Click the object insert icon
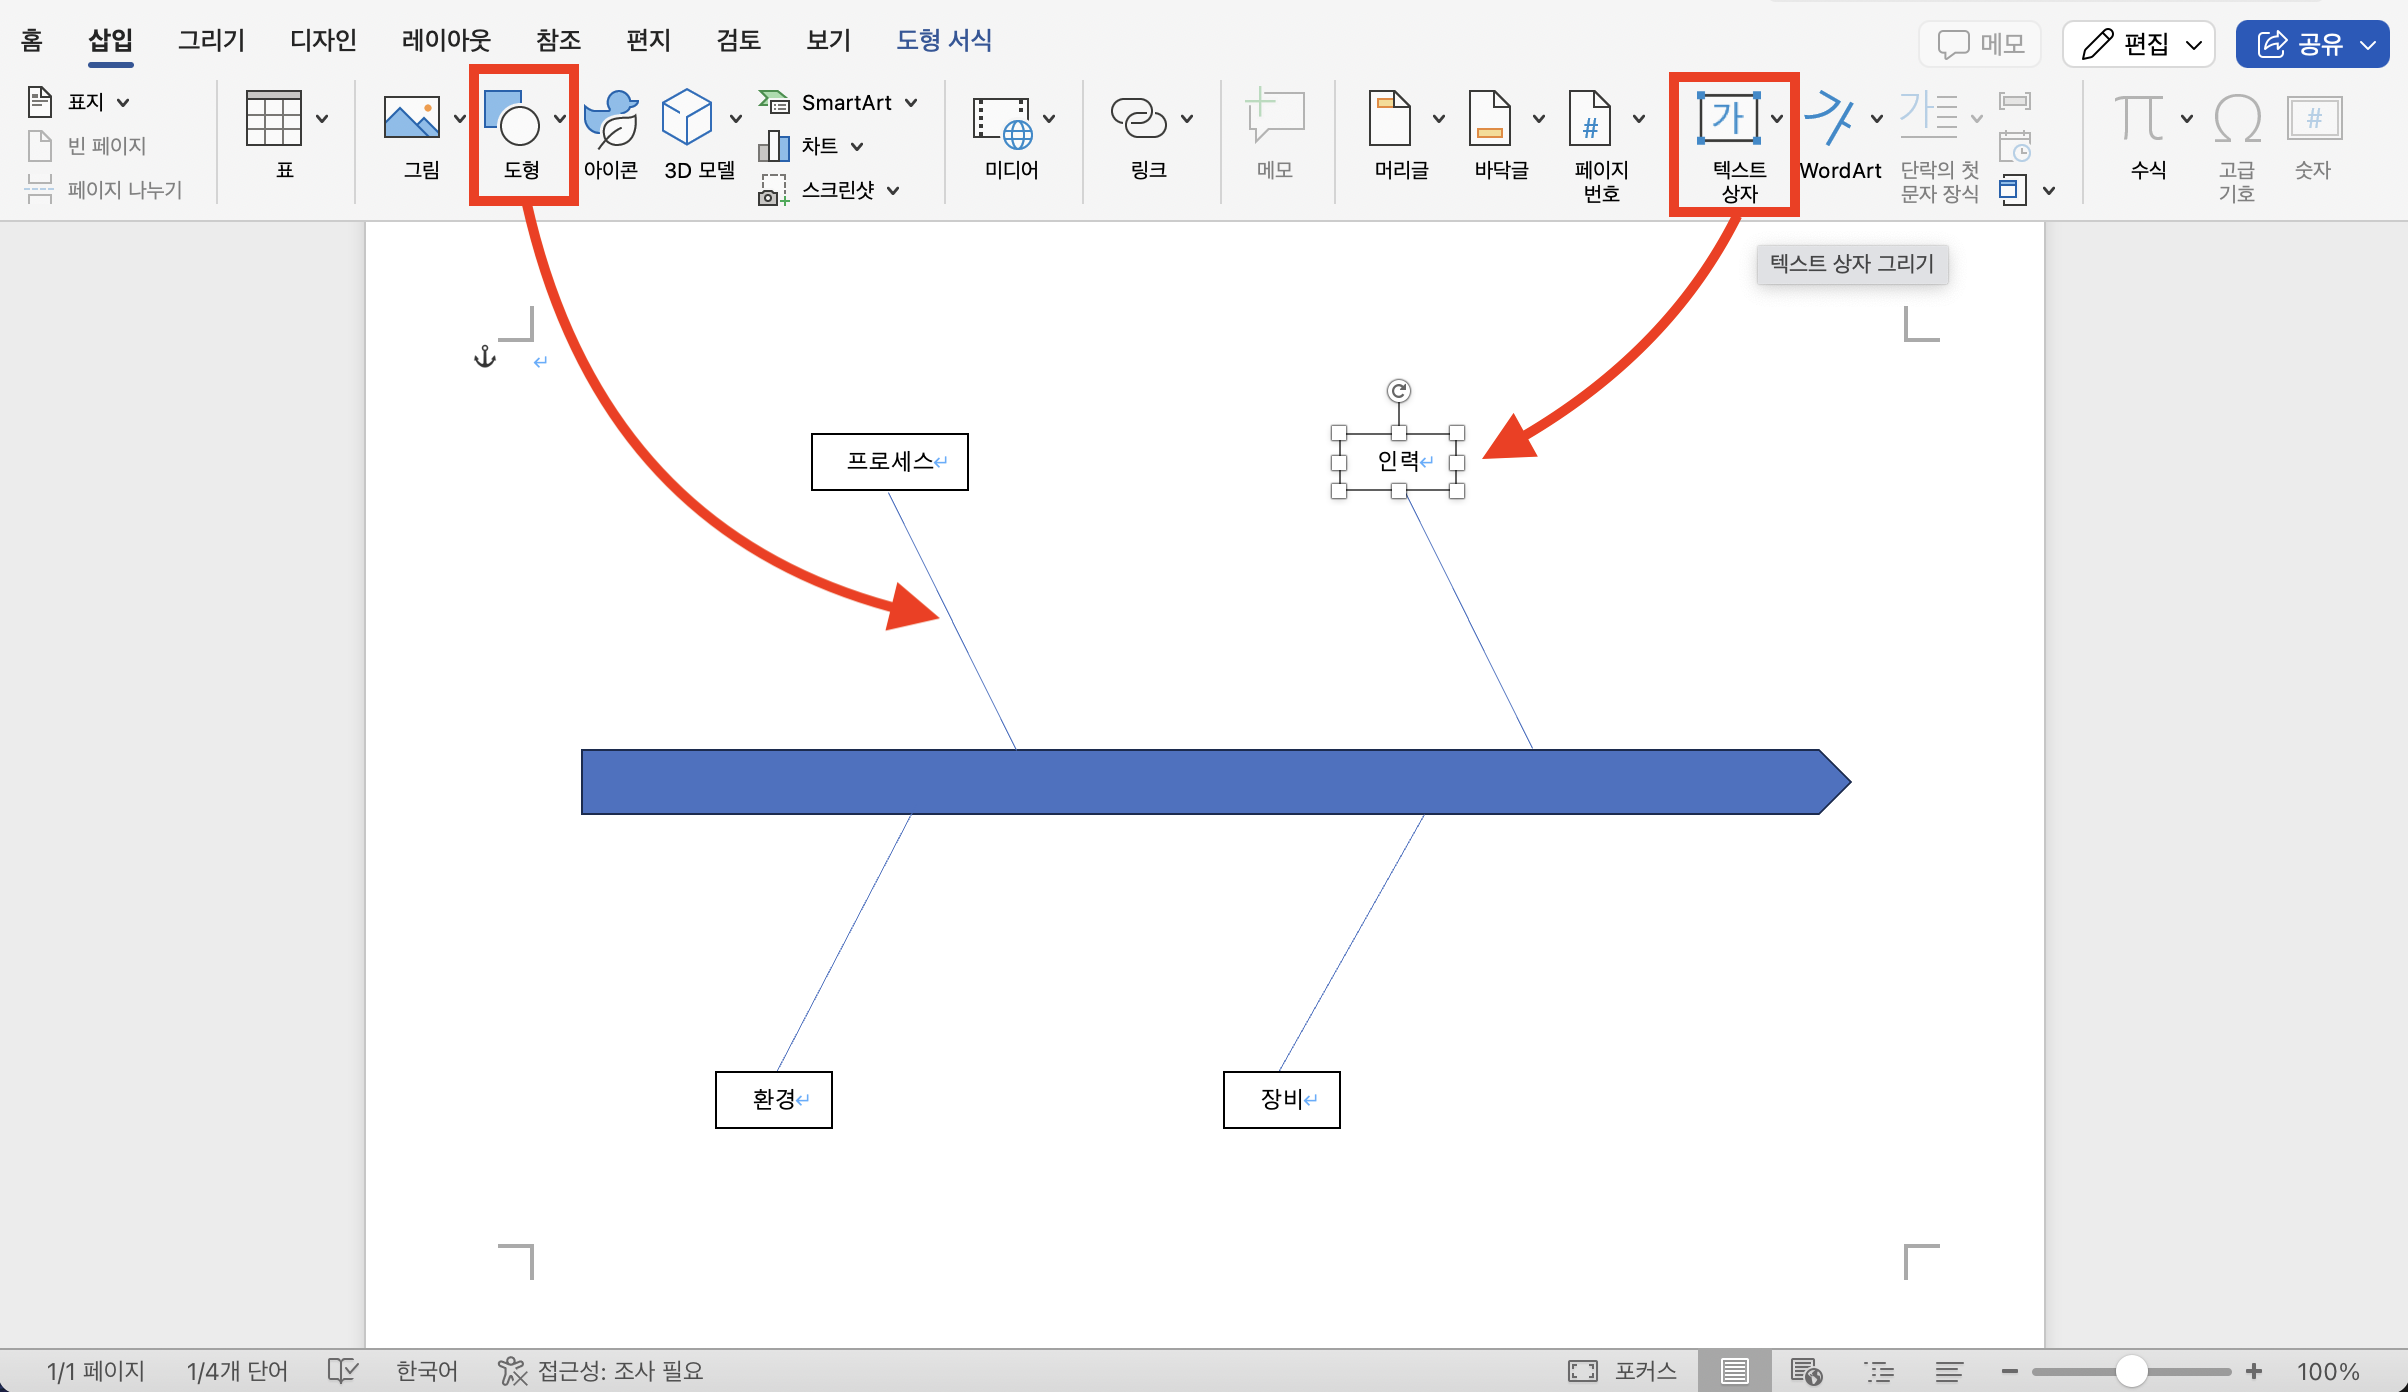 [x=2012, y=190]
